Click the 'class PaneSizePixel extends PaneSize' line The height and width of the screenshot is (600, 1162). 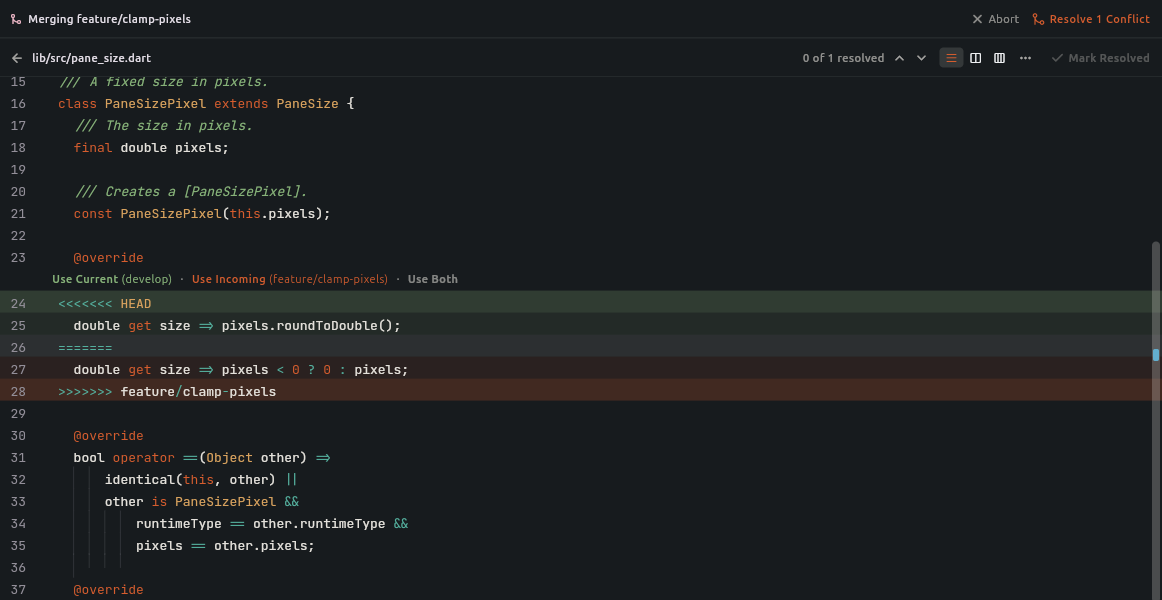[206, 103]
